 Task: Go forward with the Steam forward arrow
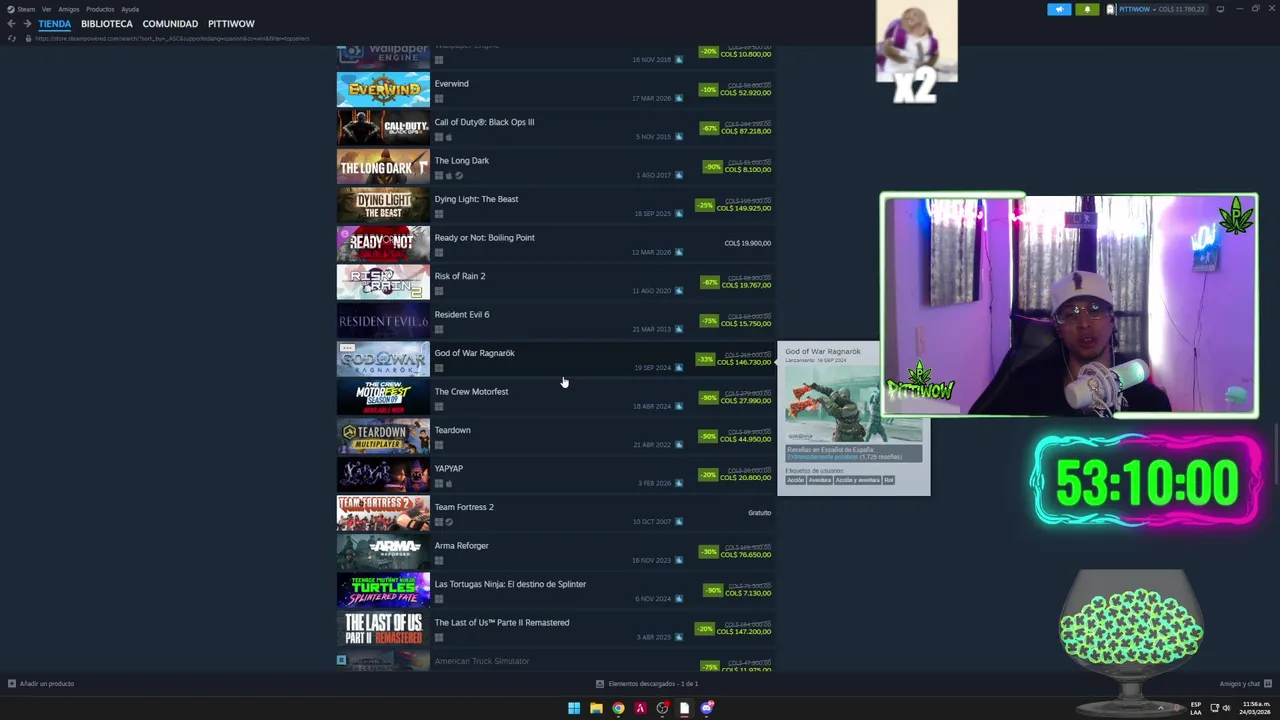click(27, 24)
